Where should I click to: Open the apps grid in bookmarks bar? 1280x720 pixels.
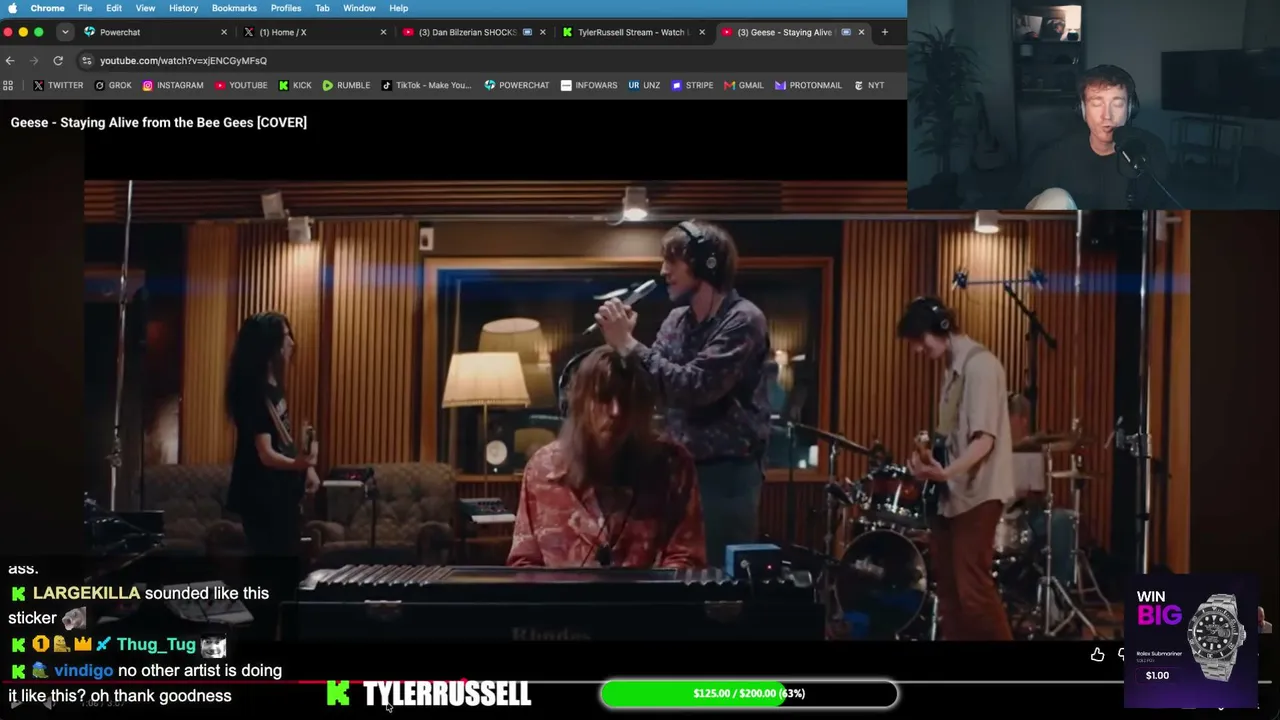[x=10, y=85]
